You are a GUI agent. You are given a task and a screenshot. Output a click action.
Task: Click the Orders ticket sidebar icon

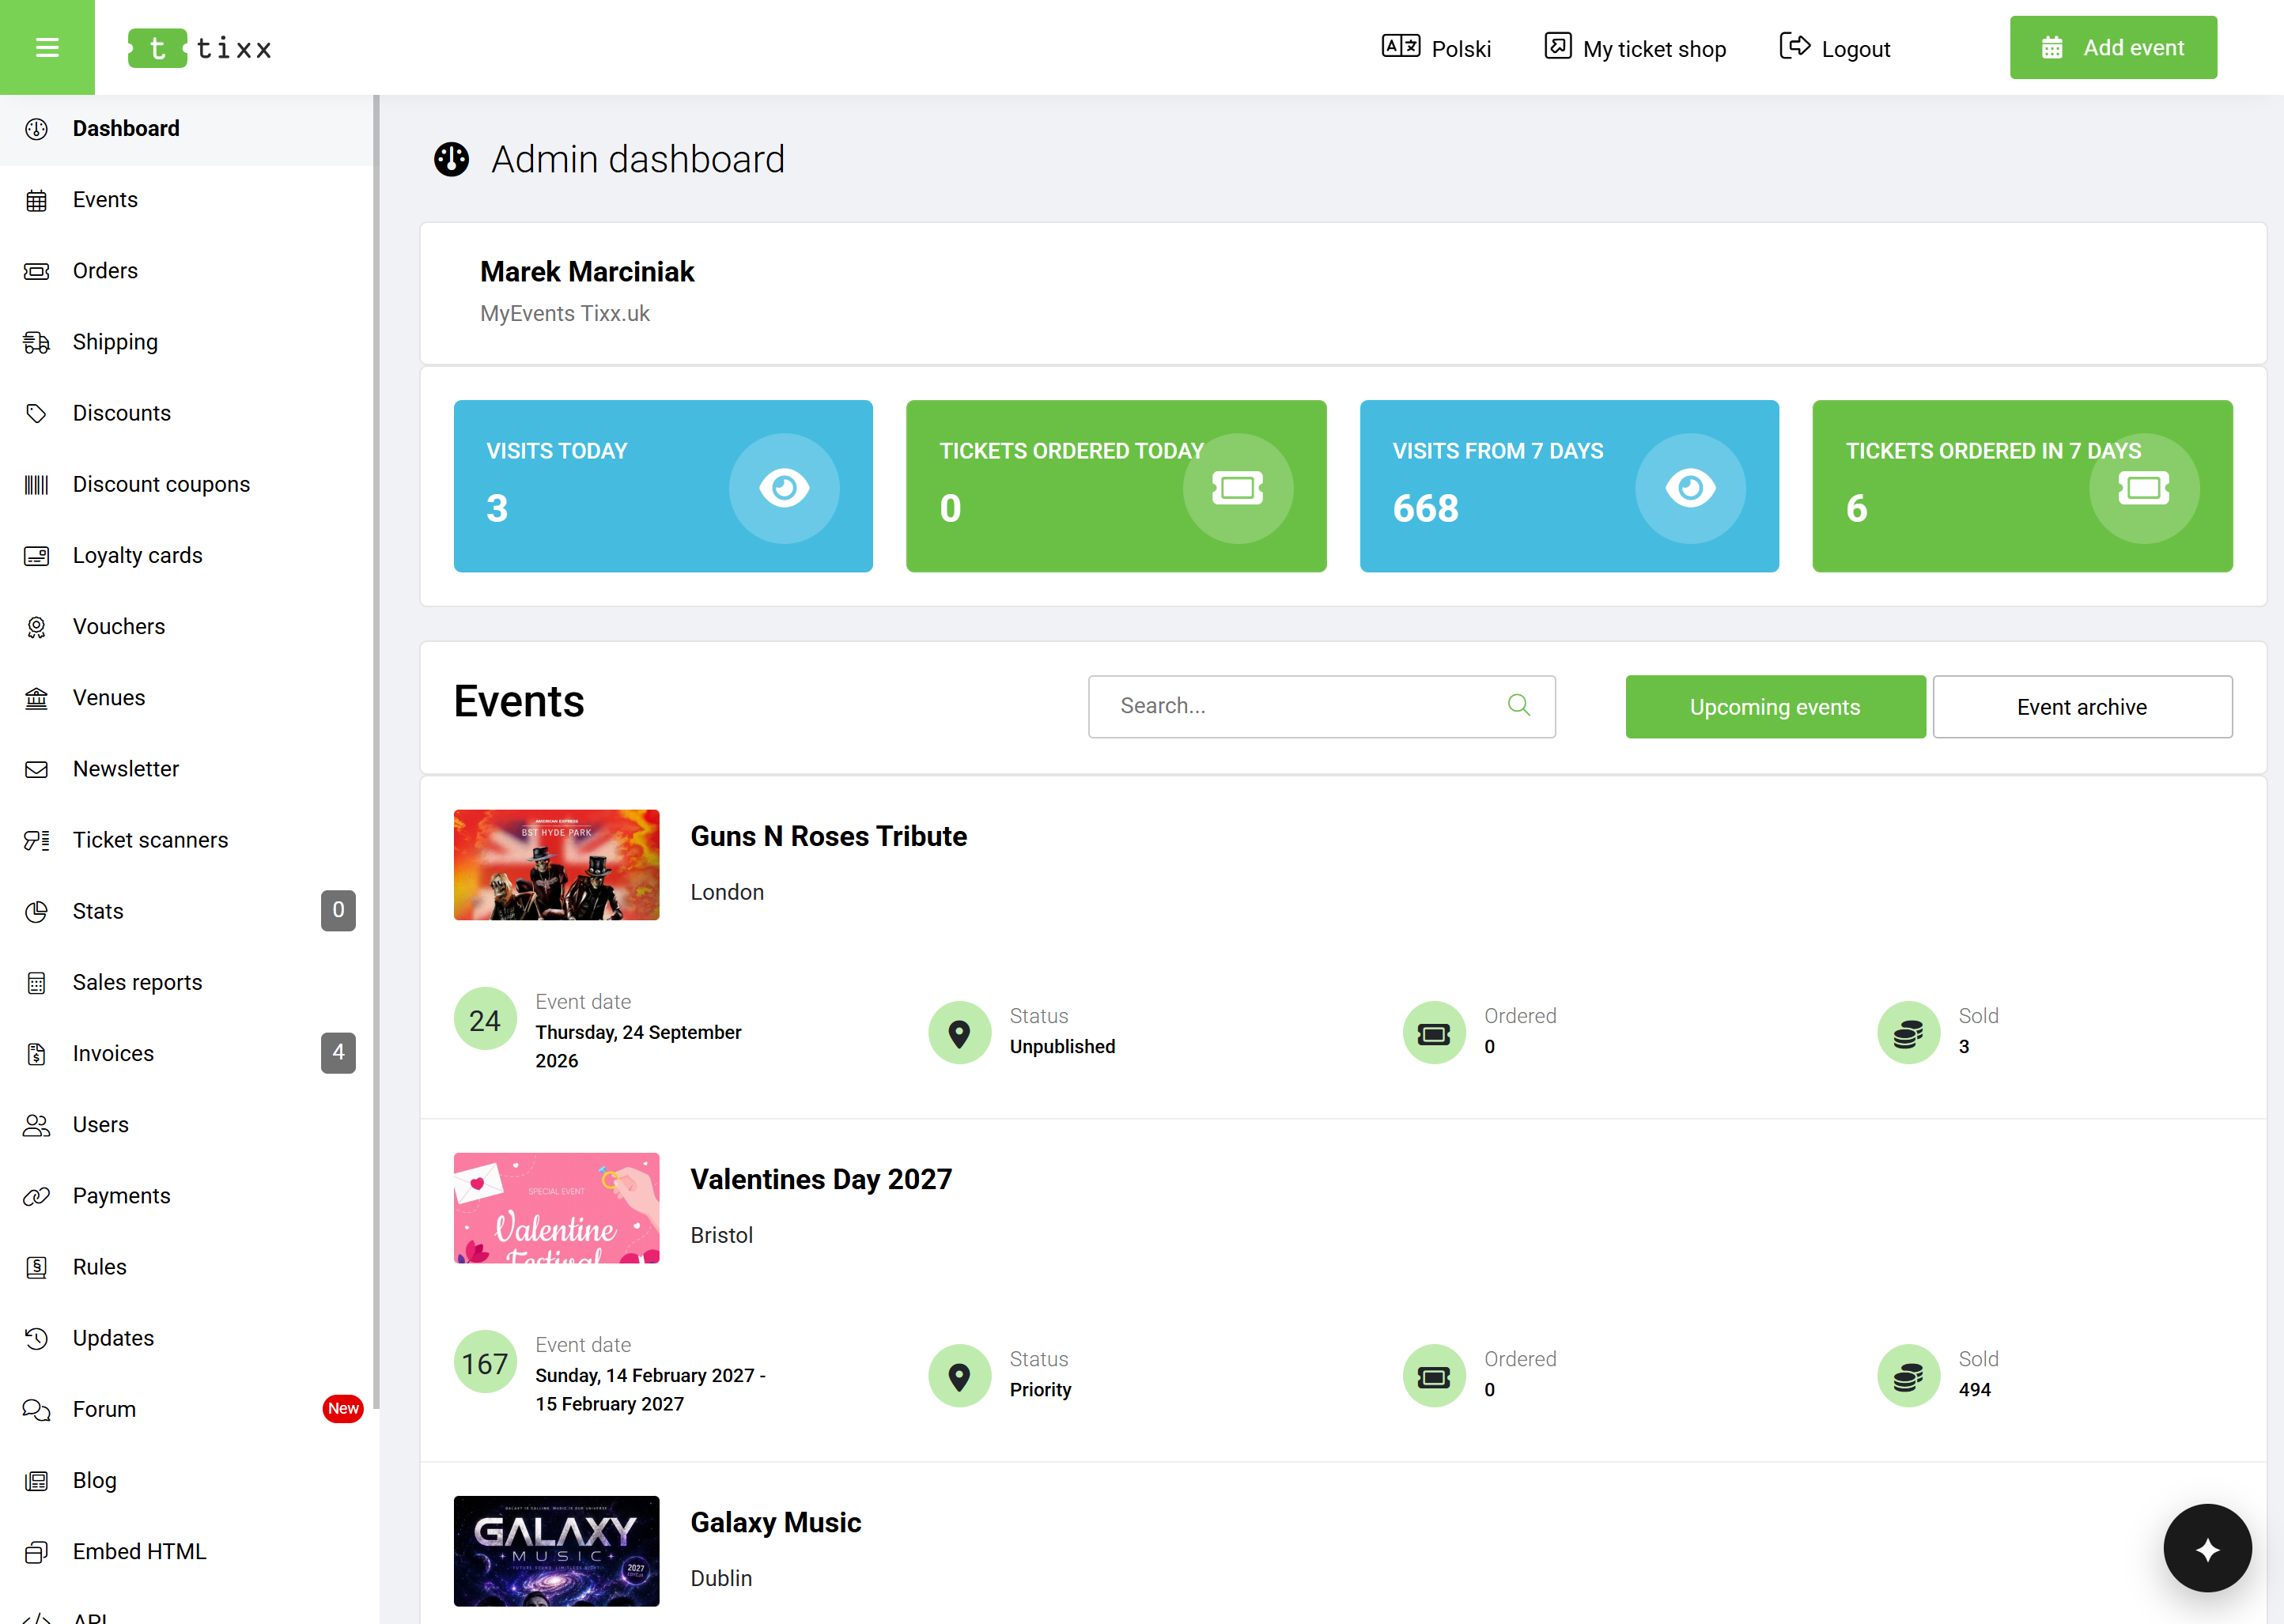point(37,271)
